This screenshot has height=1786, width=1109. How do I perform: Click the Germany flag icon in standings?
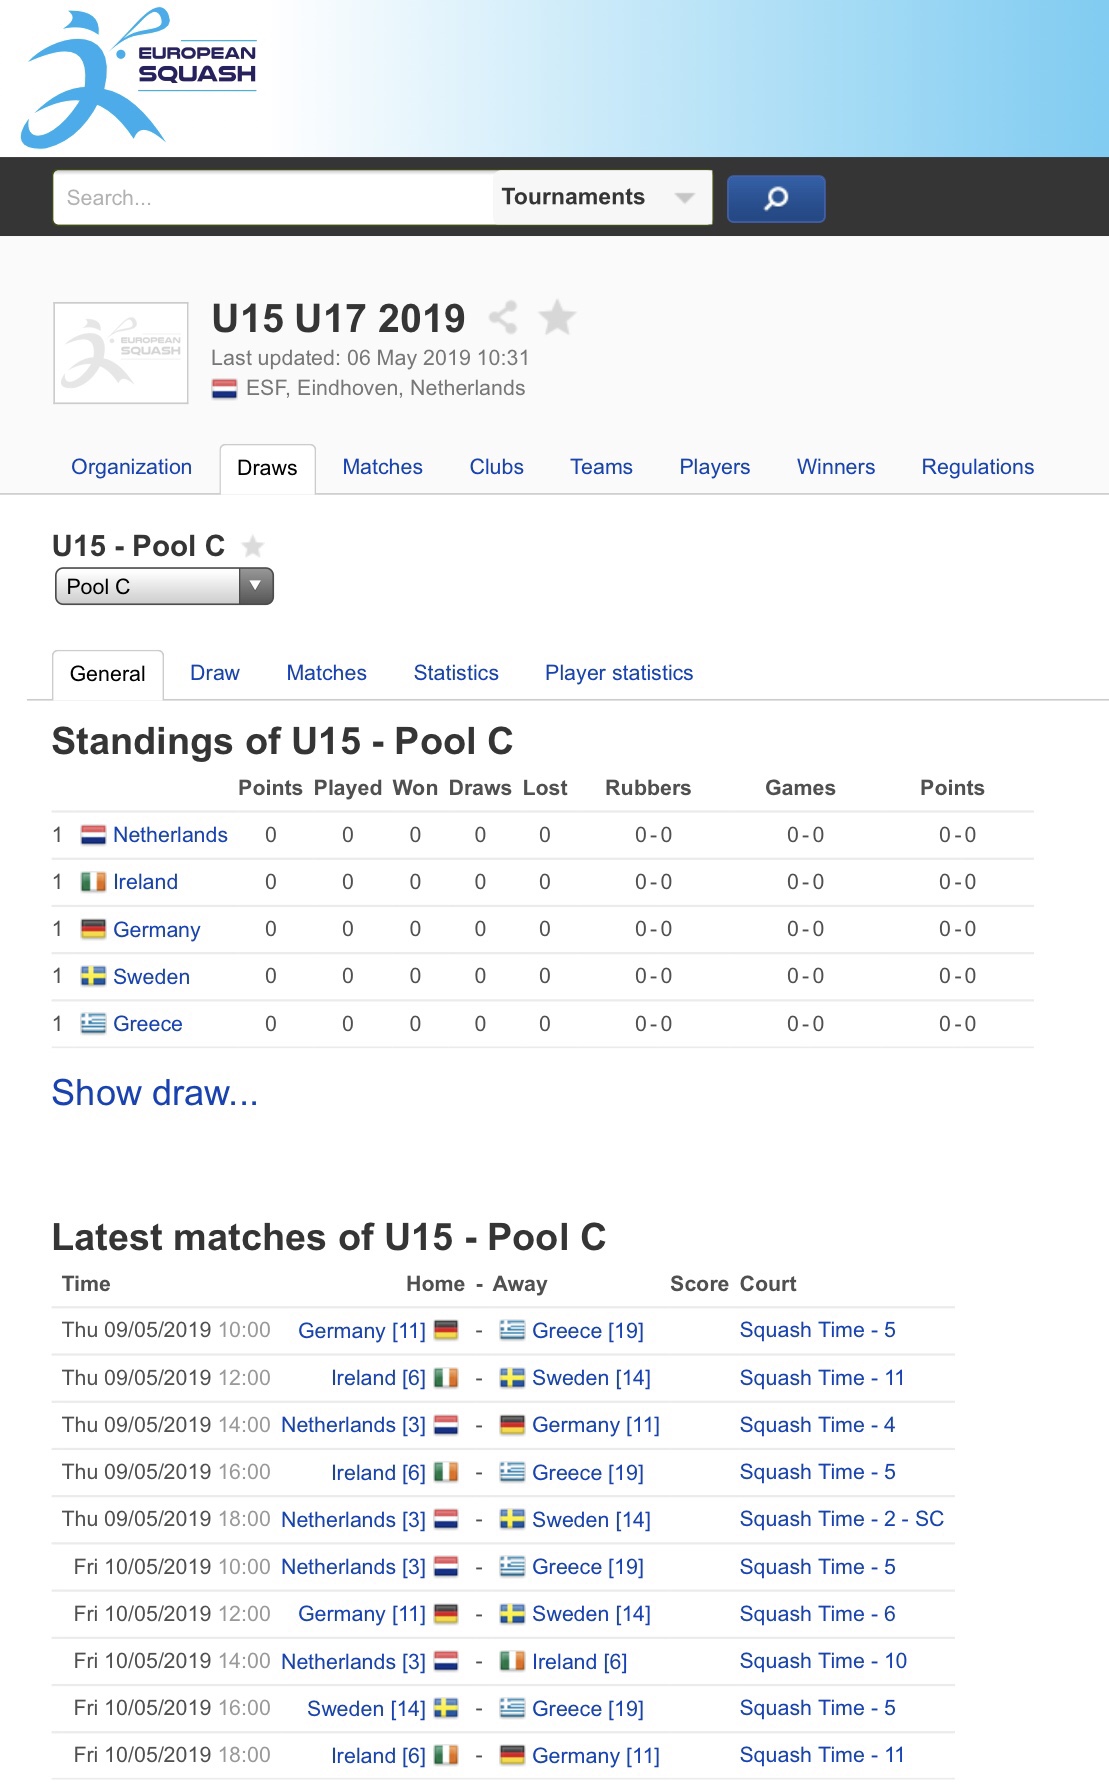[x=93, y=929]
